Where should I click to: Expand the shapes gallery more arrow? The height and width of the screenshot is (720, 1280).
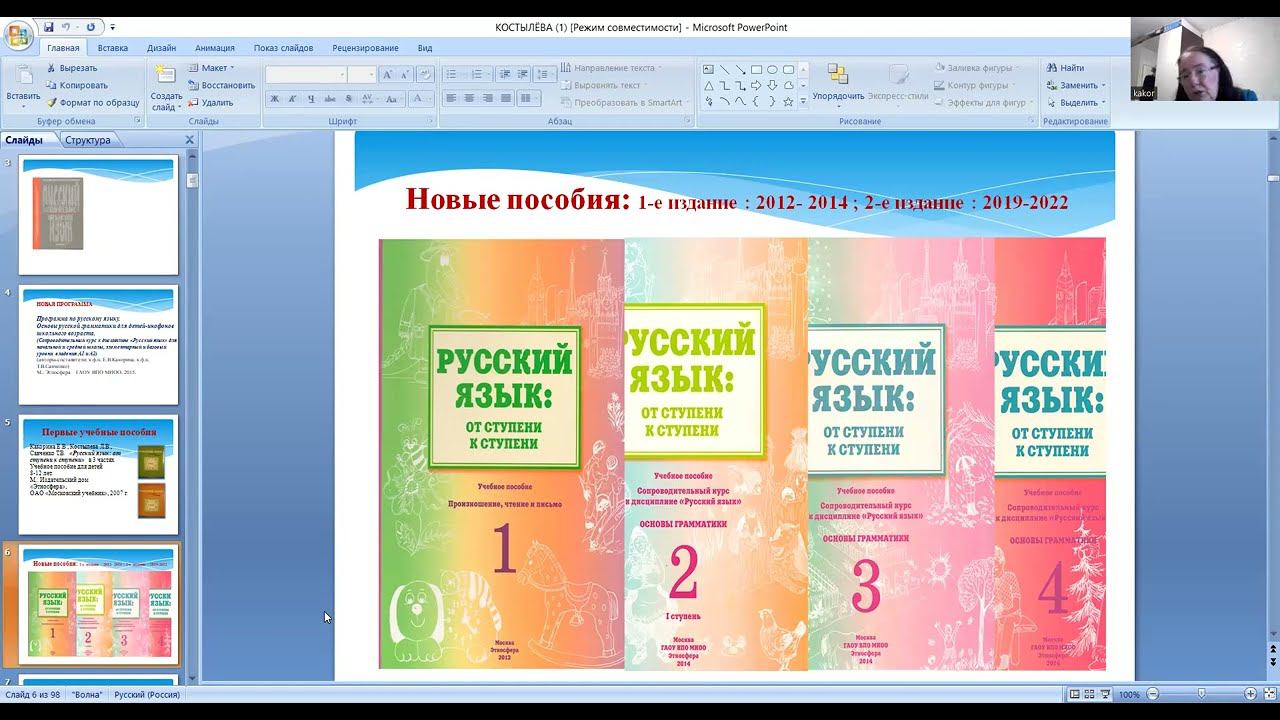point(803,102)
